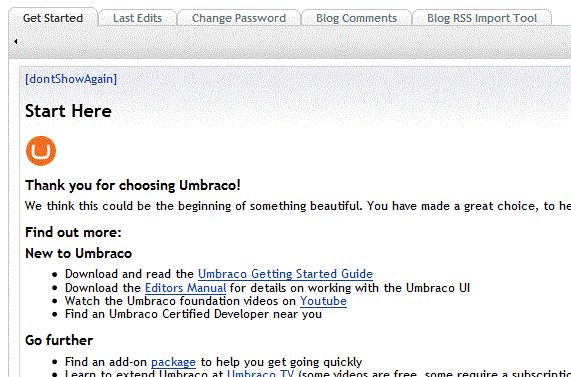Click the orange Umbraco logo
Screen dimensions: 571x377
(x=41, y=151)
